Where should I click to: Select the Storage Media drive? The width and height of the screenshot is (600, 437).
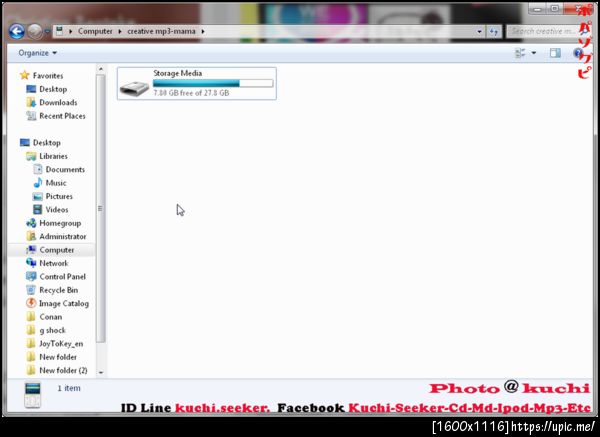197,83
